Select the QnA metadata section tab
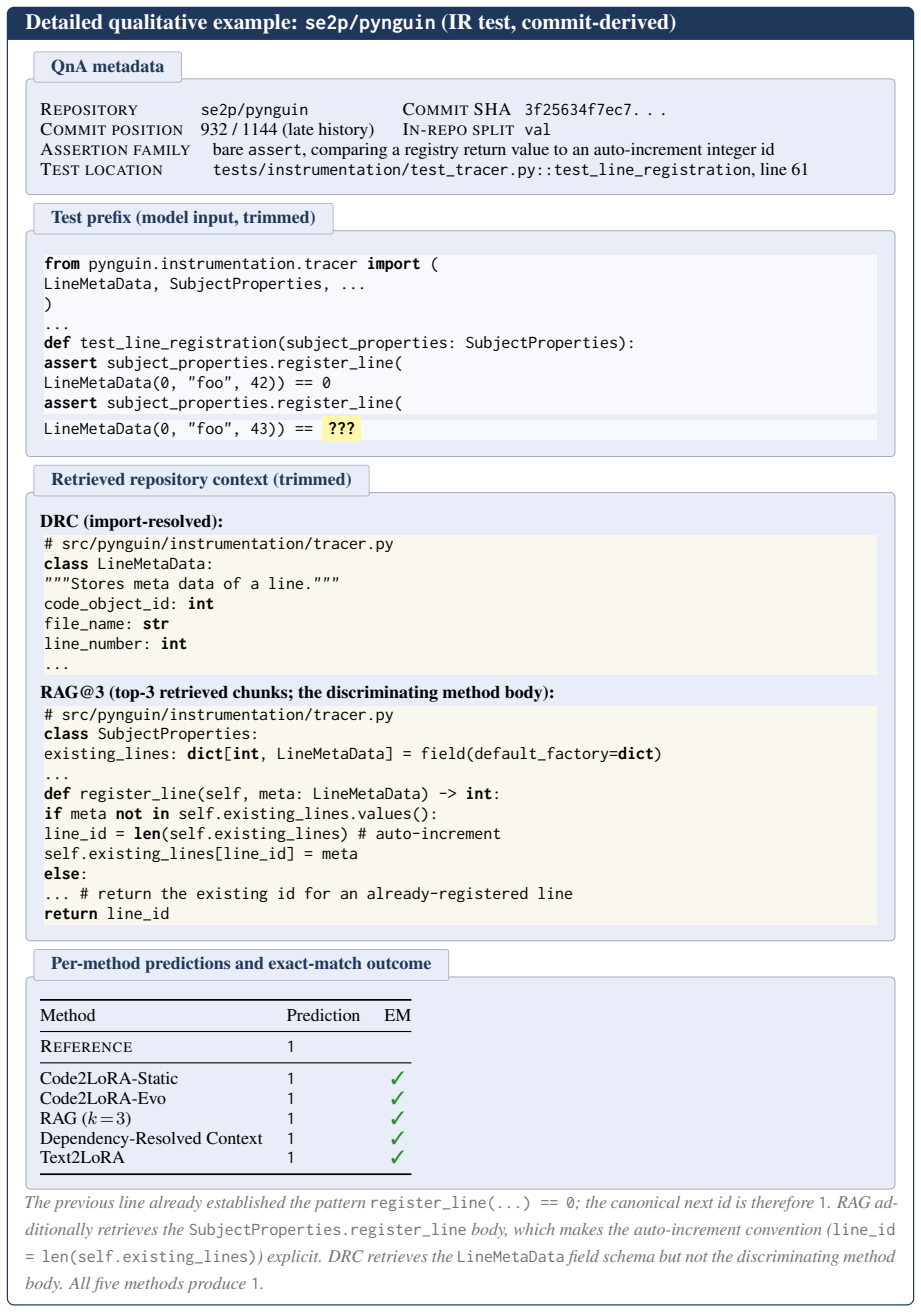This screenshot has height=1312, width=921. [107, 67]
